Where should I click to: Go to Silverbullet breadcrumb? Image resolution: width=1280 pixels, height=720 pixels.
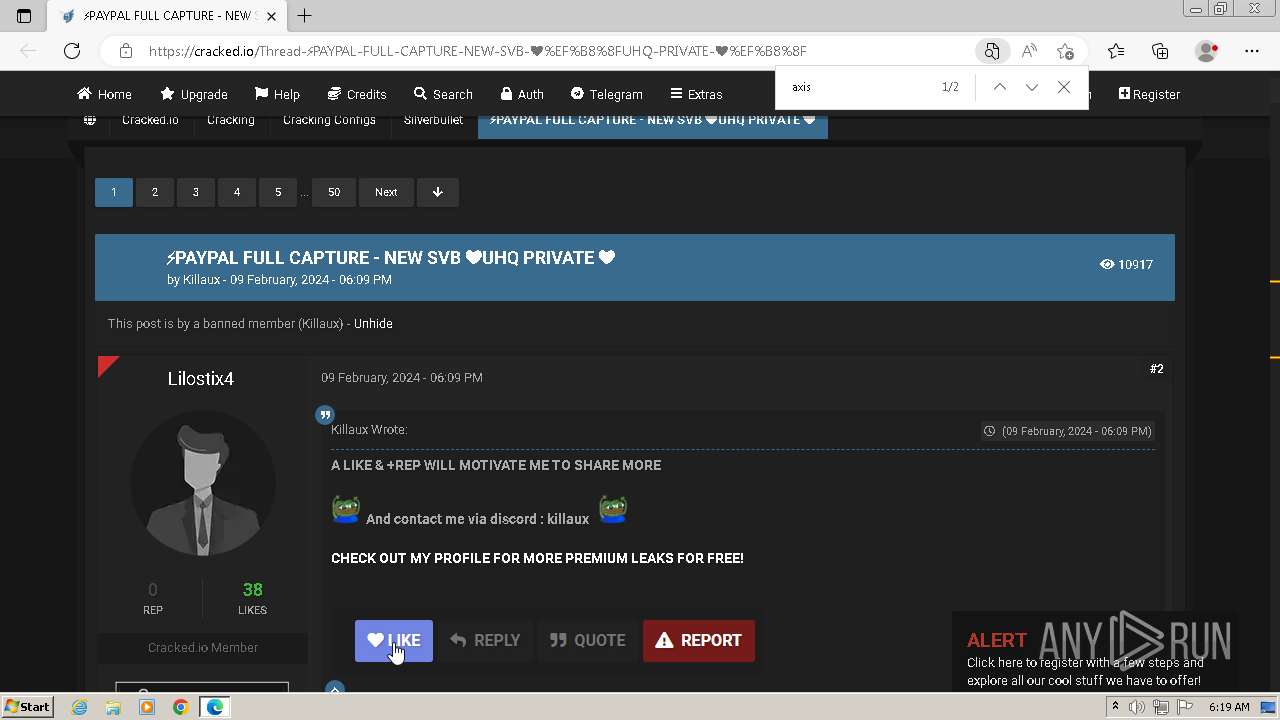[x=433, y=120]
